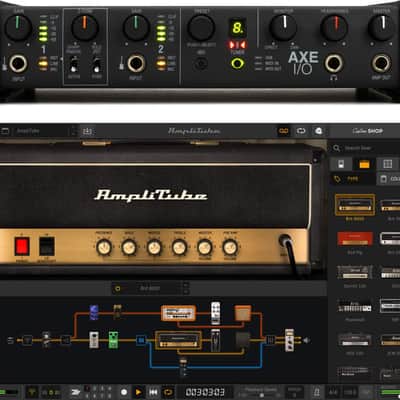Select the chain input icon
This screenshot has width=400, height=400.
[x=10, y=340]
